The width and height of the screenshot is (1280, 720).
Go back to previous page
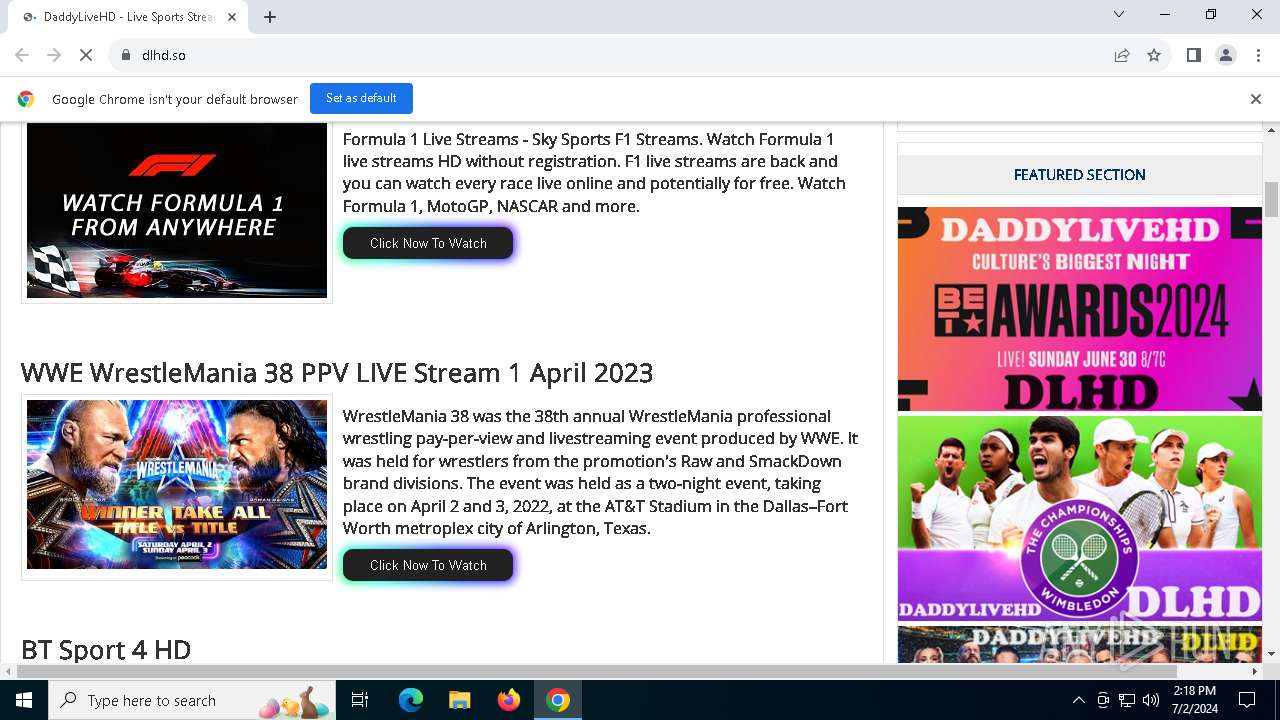tap(22, 55)
